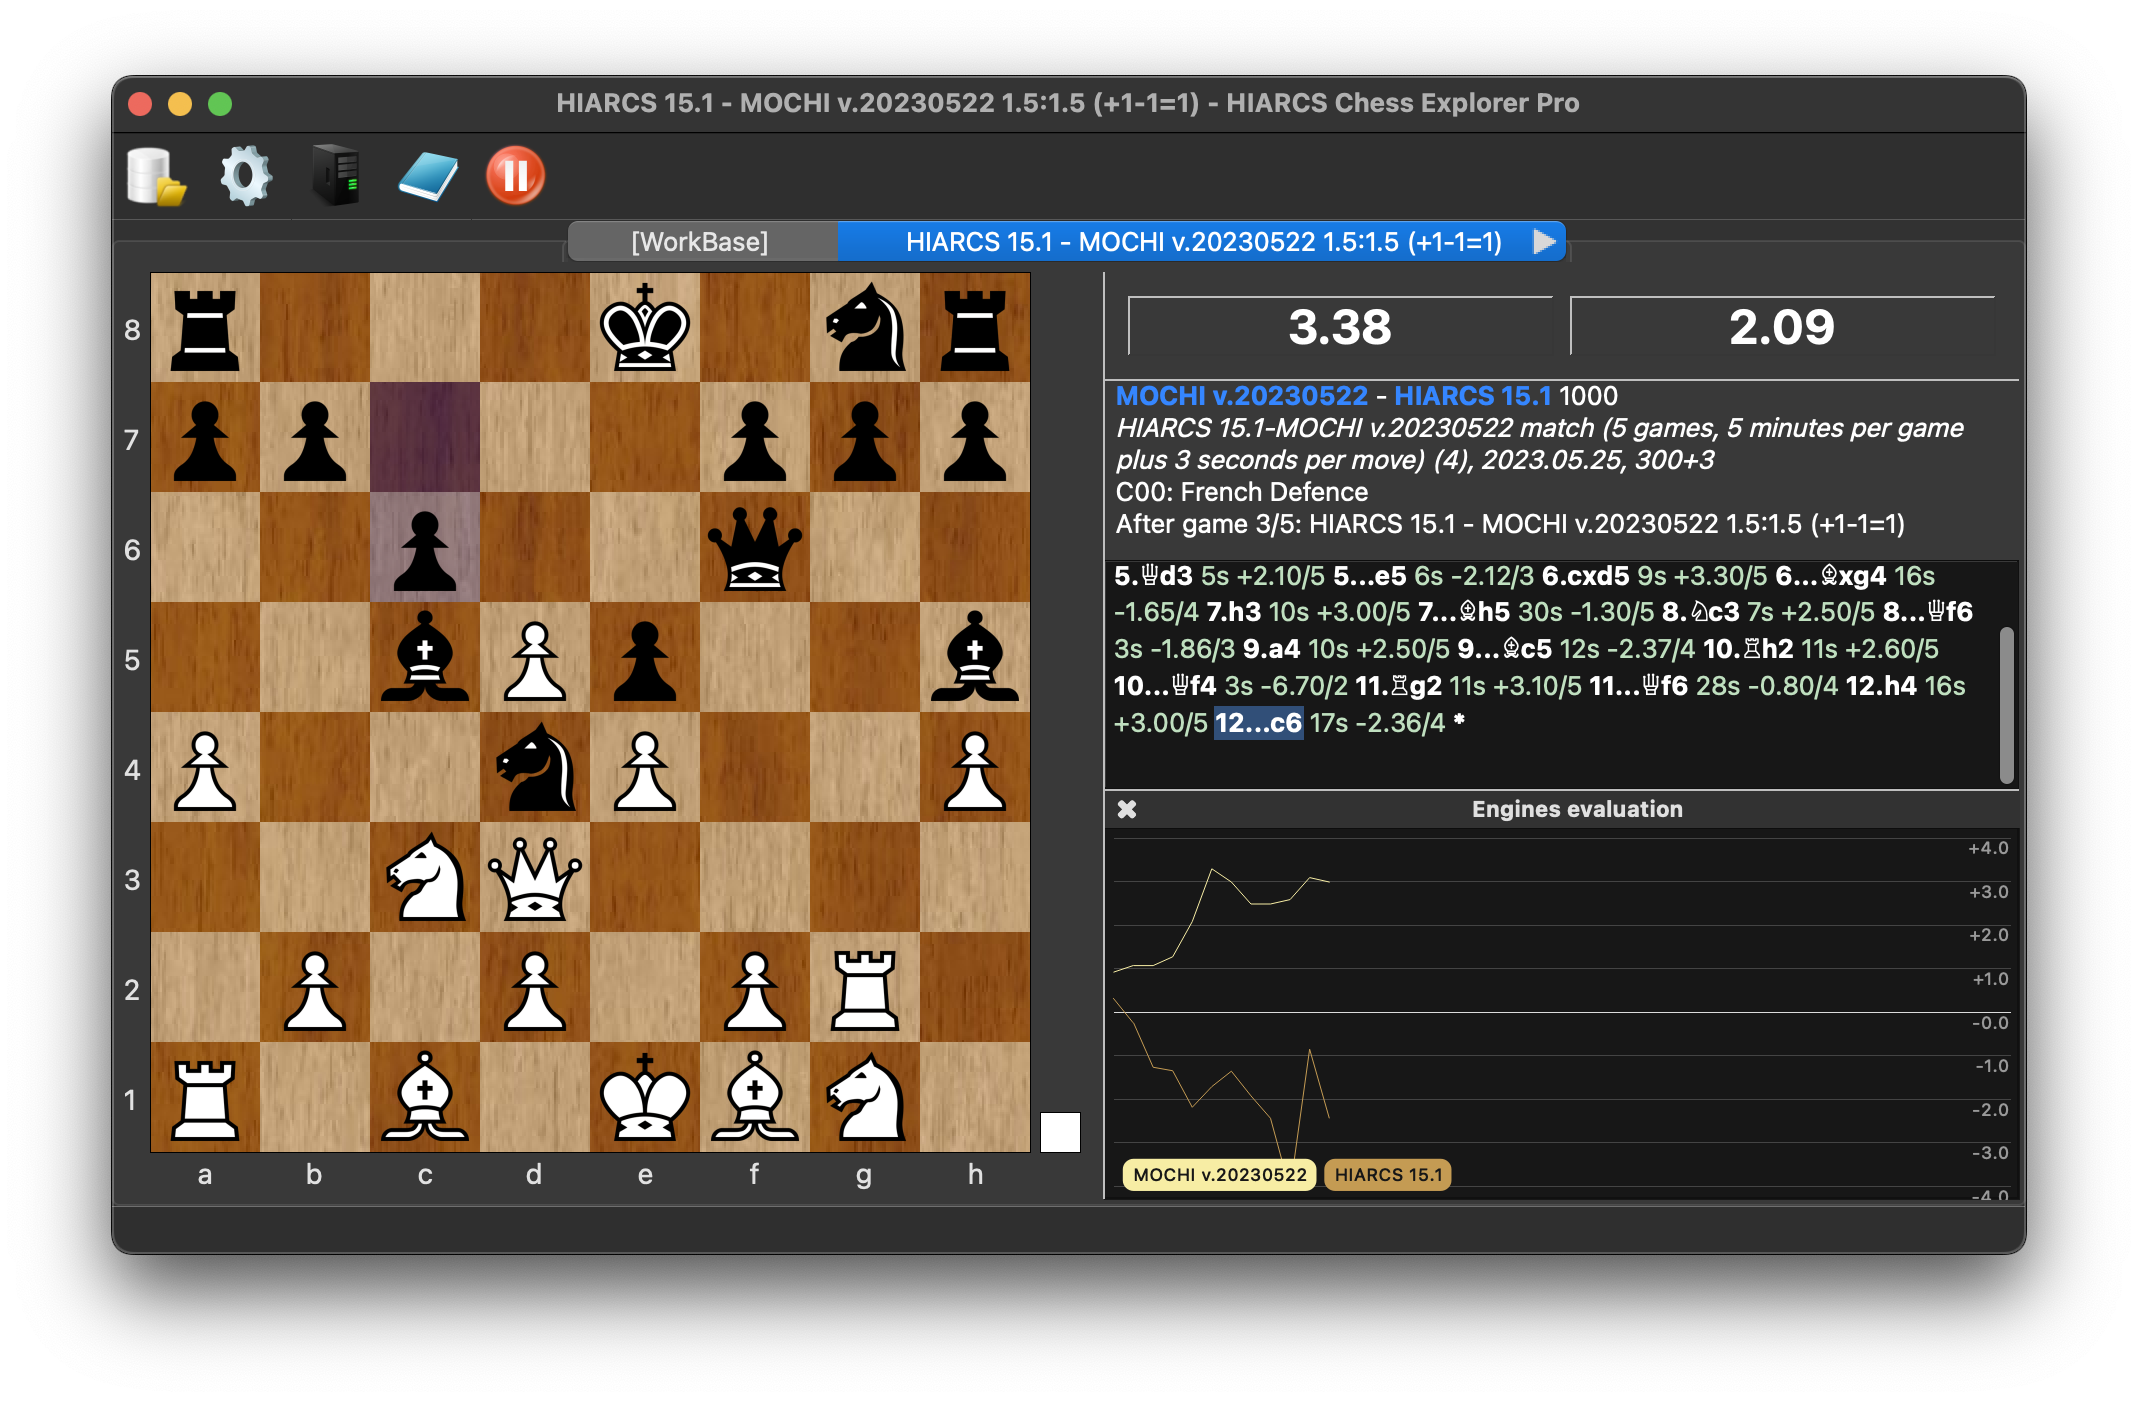This screenshot has height=1402, width=2138.
Task: Close the Engines evaluation panel
Action: pyautogui.click(x=1127, y=809)
